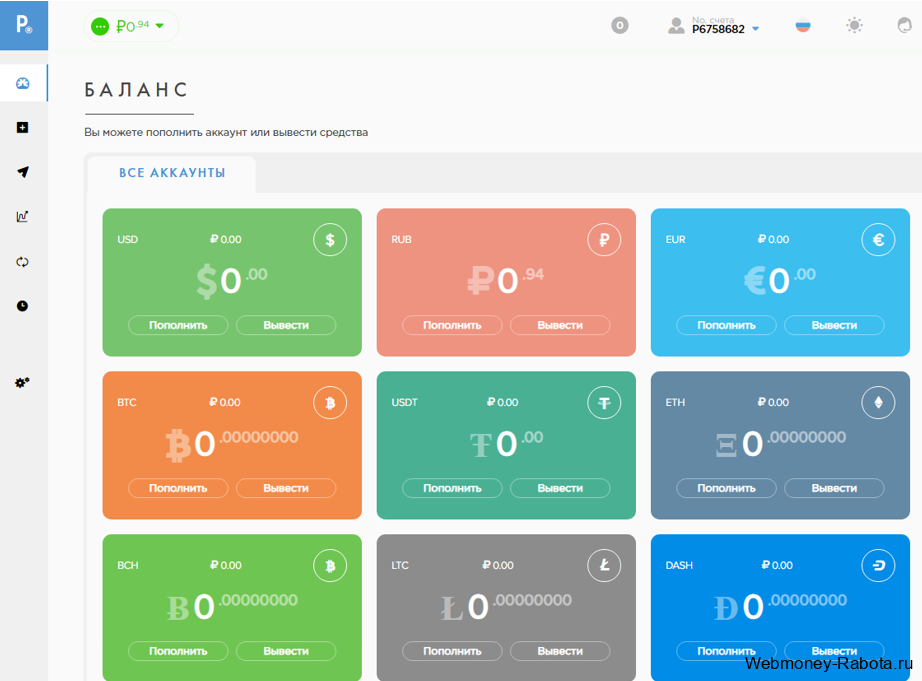Click Пополнить on the RUB card
This screenshot has height=681, width=922.
click(x=452, y=325)
